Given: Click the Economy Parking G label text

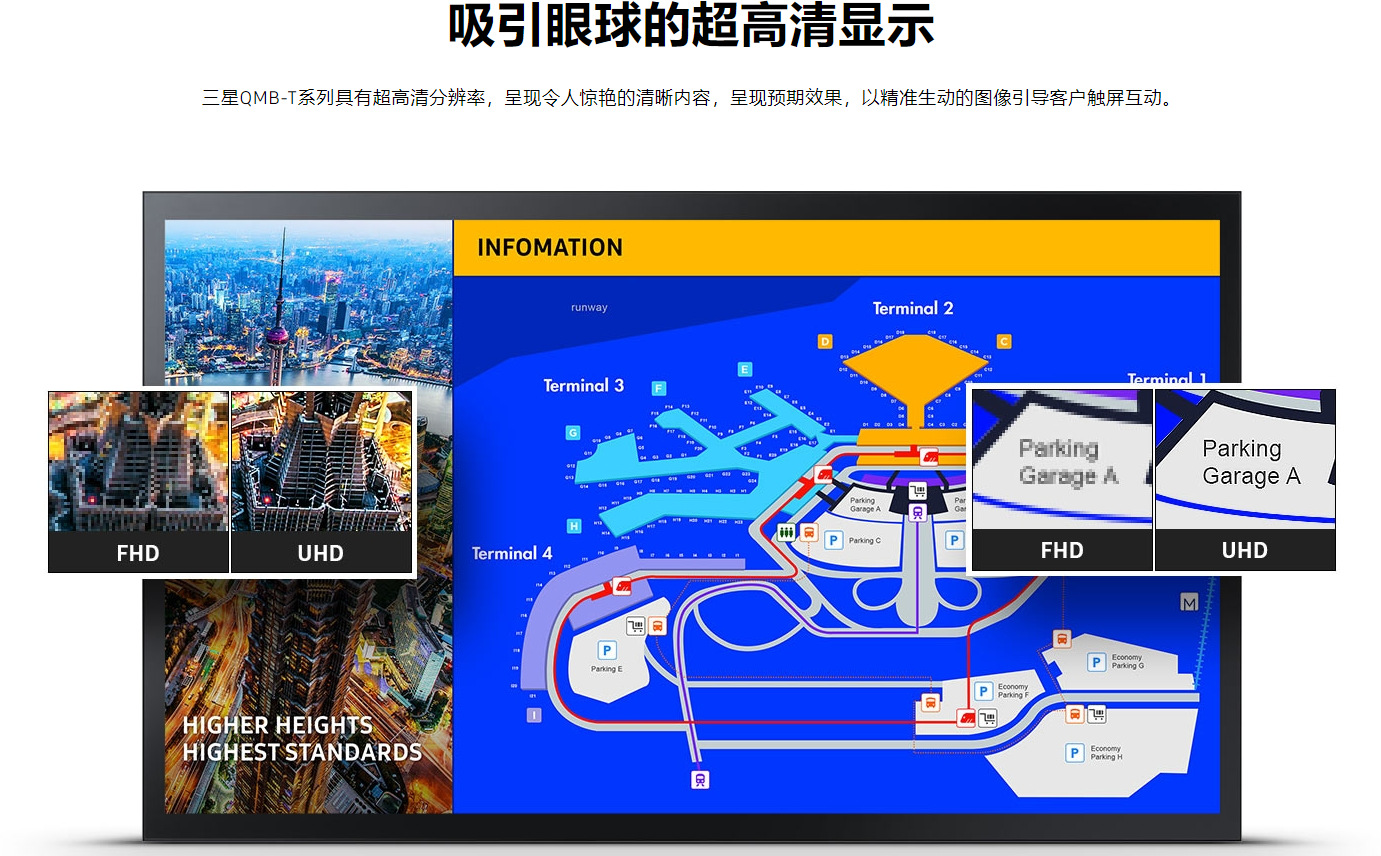Looking at the screenshot, I should (x=1128, y=661).
